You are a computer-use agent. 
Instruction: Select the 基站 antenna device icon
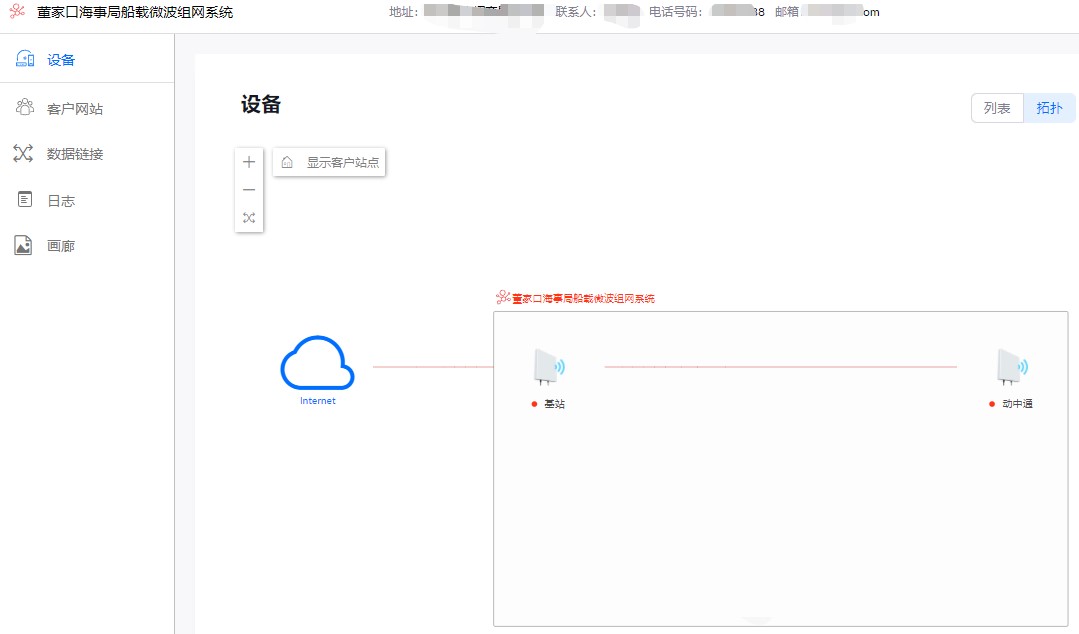(x=546, y=367)
